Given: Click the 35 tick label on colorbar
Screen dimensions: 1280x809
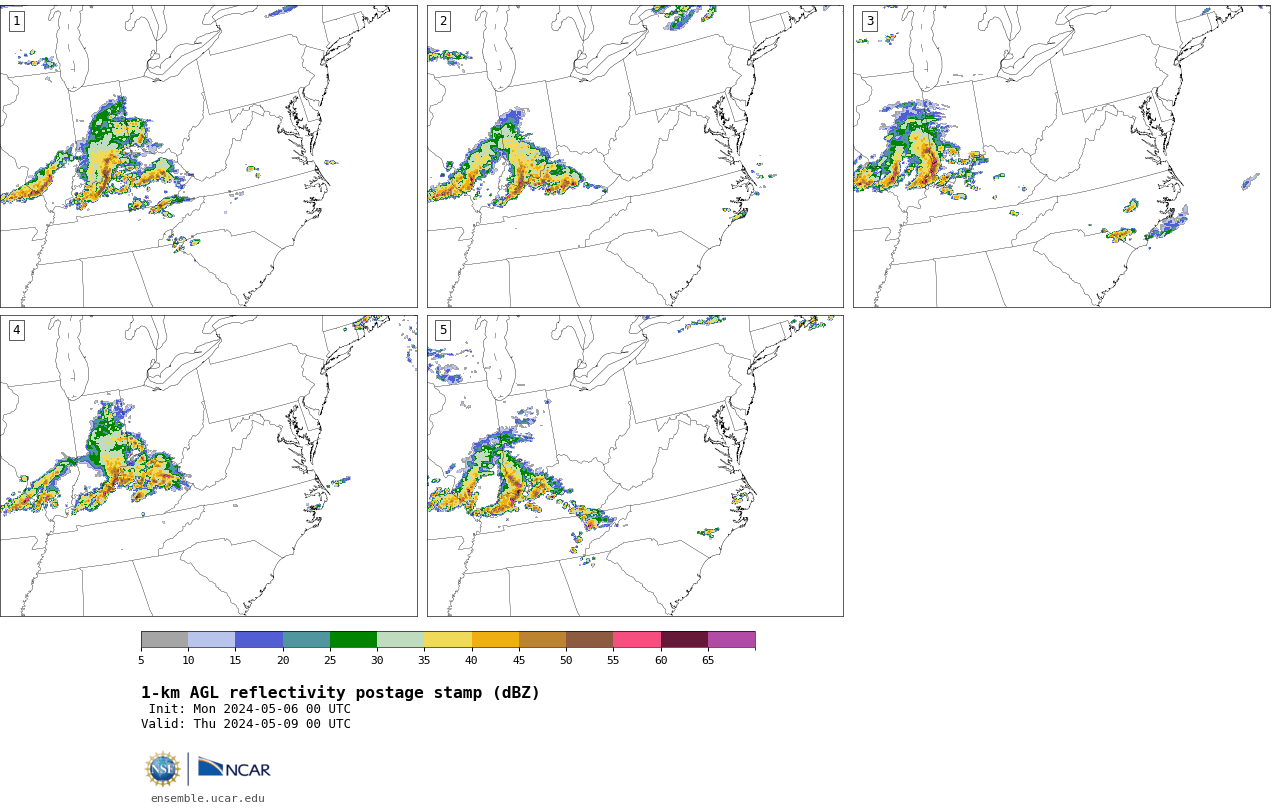Looking at the screenshot, I should pyautogui.click(x=424, y=660).
